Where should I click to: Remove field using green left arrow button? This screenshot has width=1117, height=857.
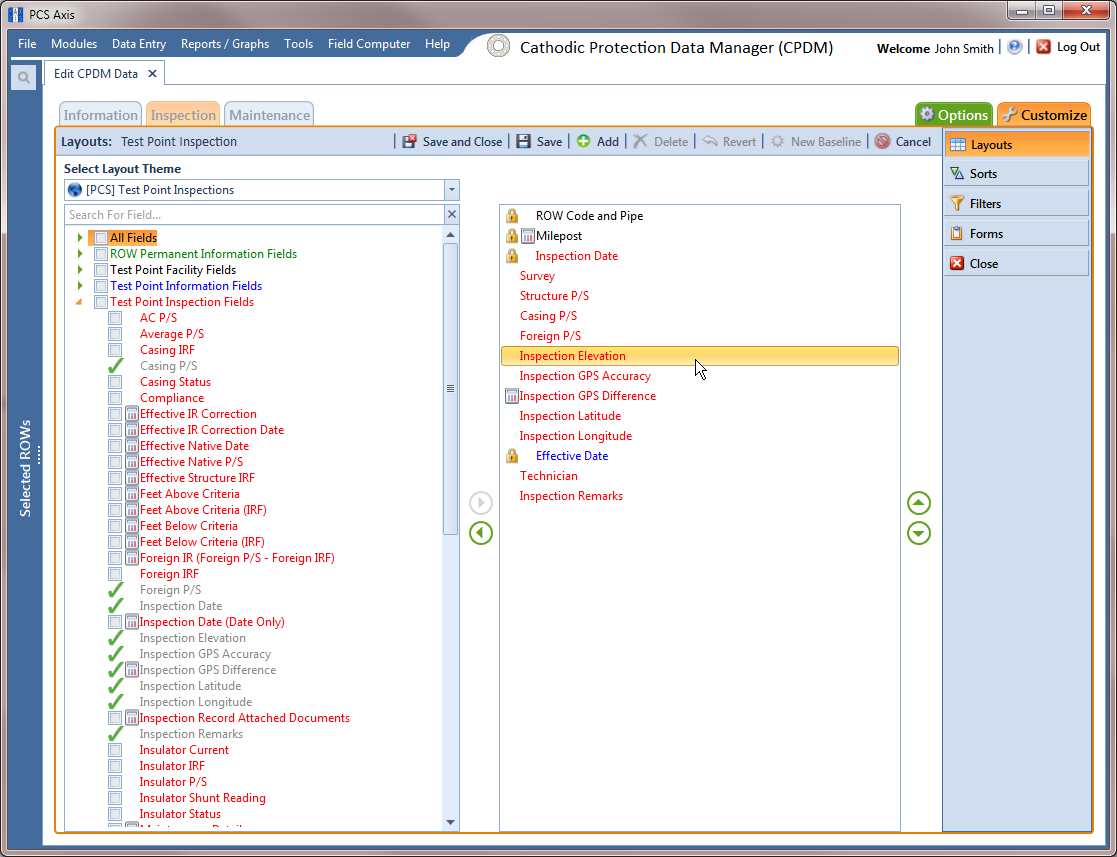481,533
